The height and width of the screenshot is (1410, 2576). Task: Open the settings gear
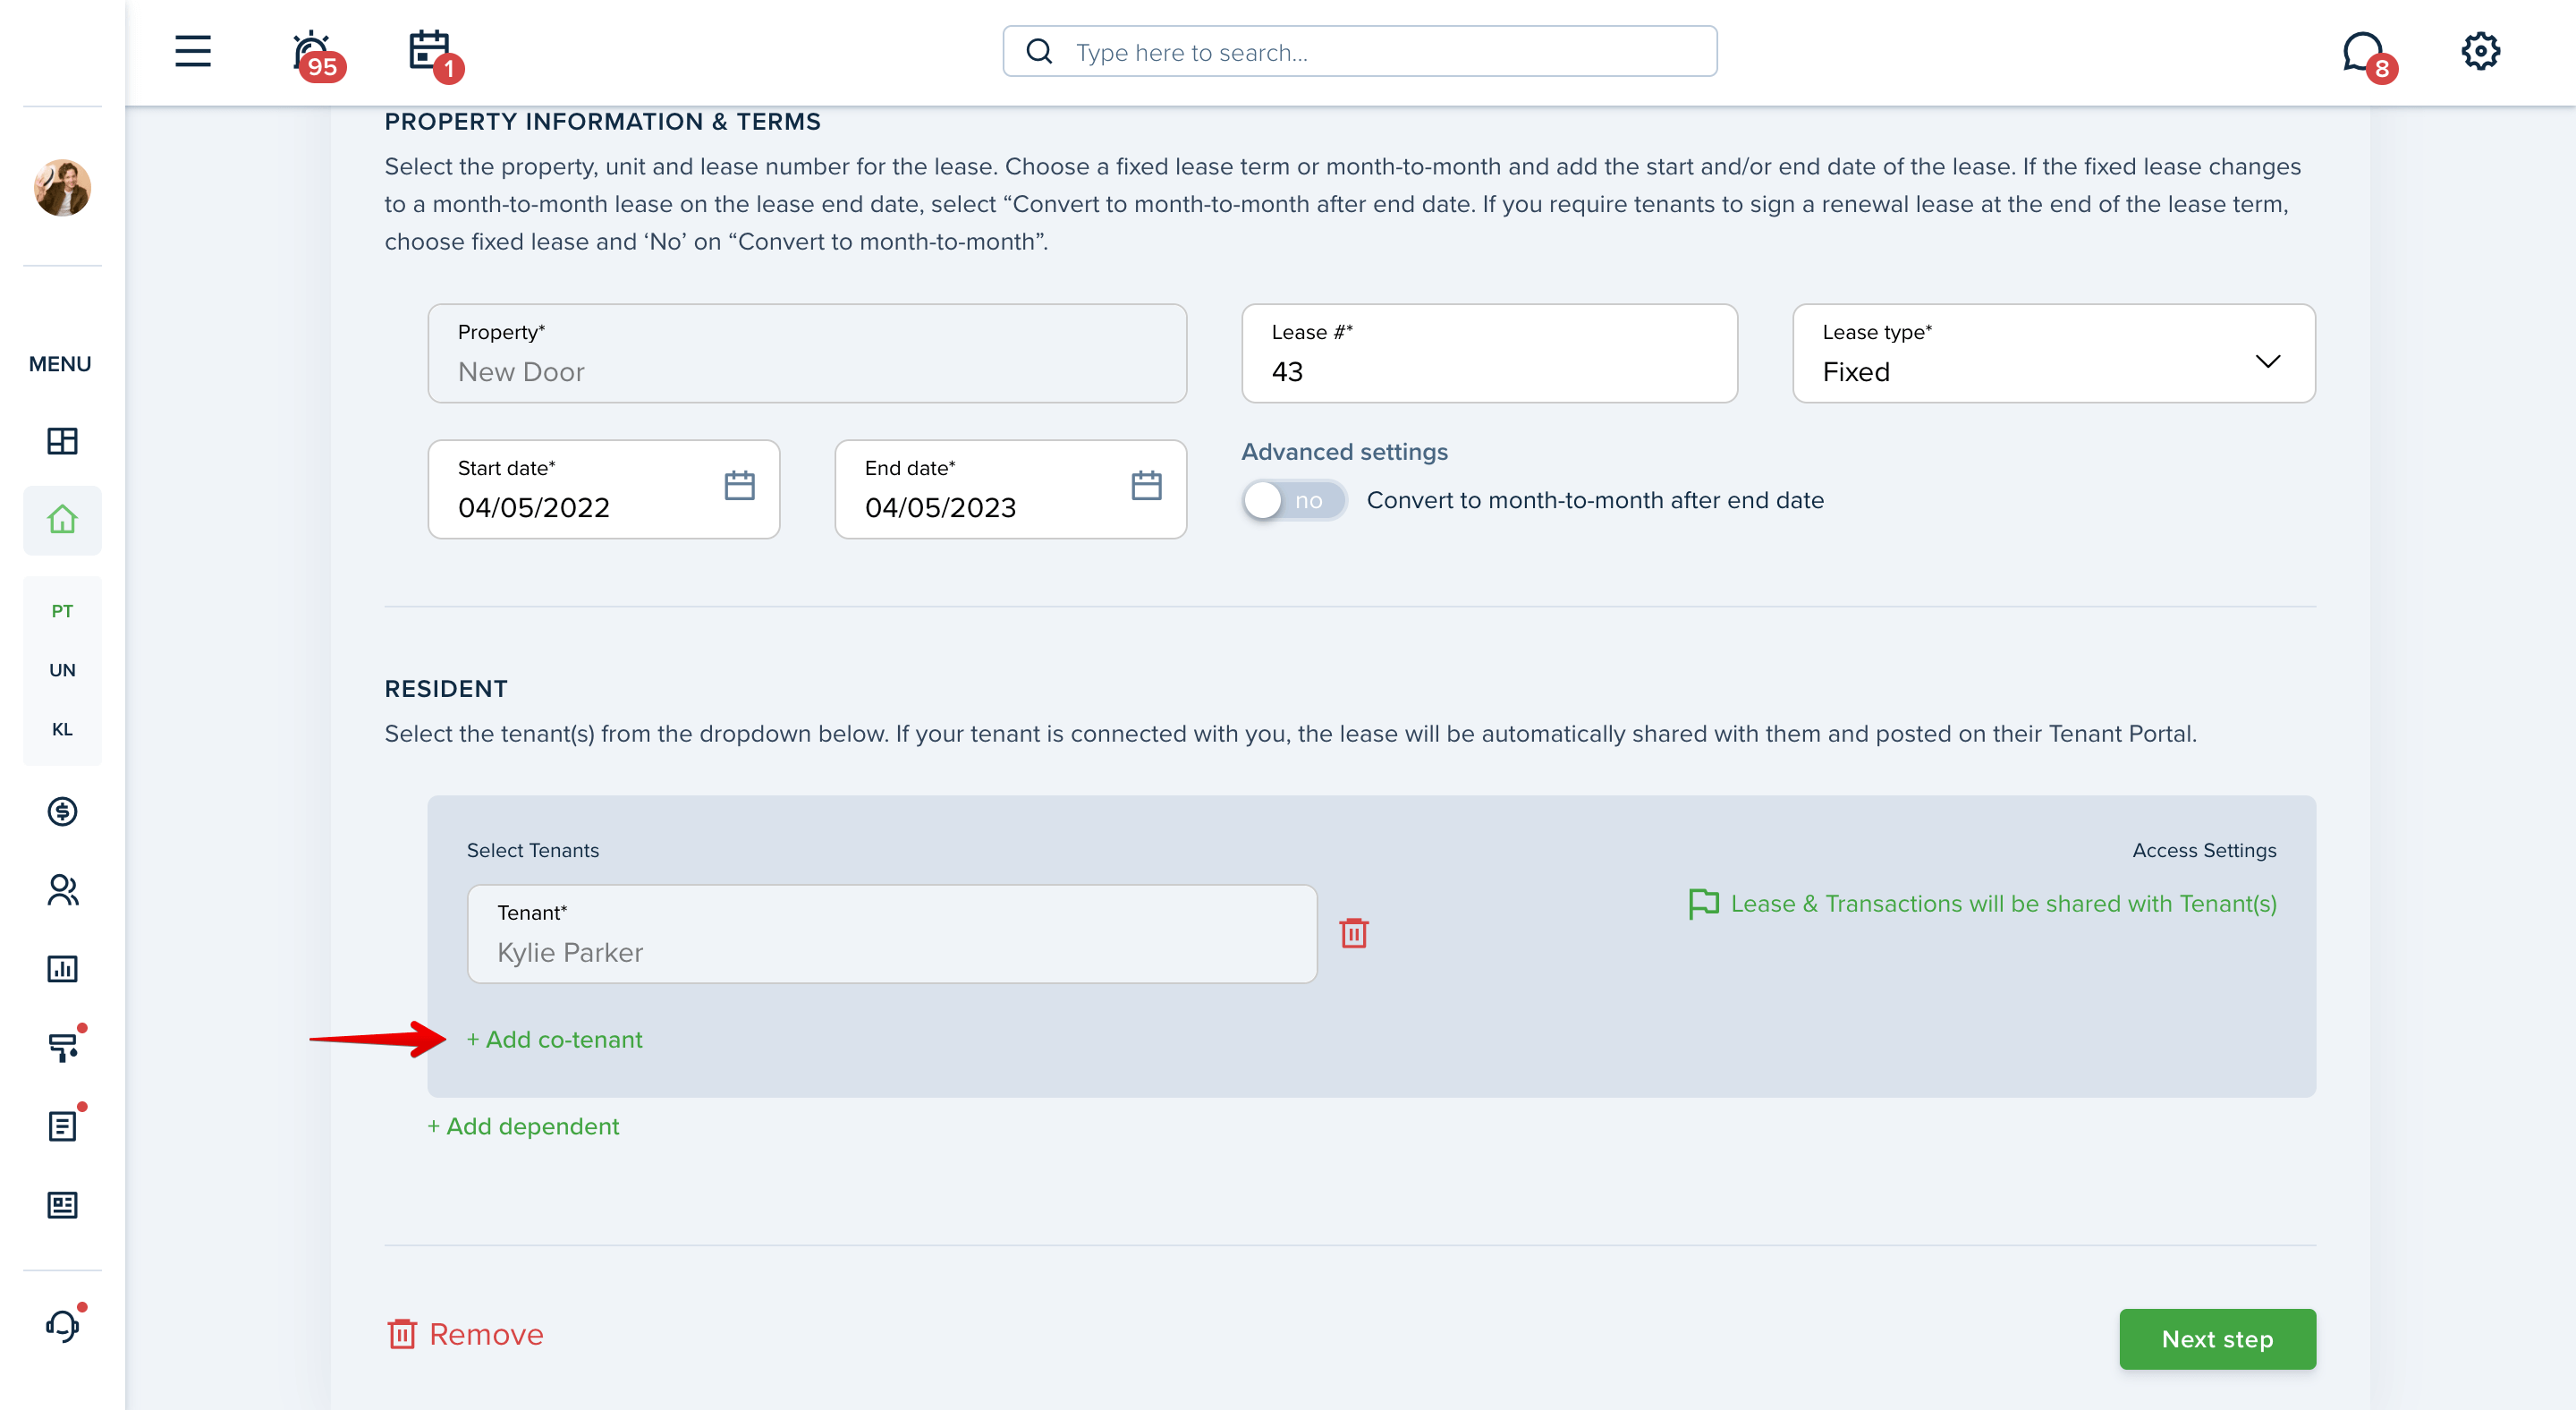coord(2480,51)
